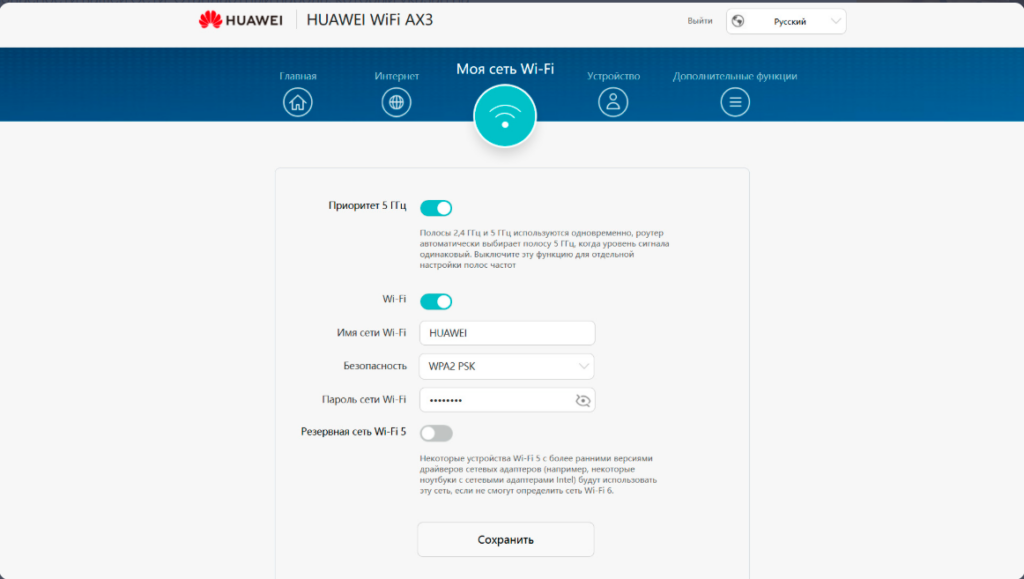The width and height of the screenshot is (1024, 579).
Task: Open the Device user icon
Action: pos(613,101)
